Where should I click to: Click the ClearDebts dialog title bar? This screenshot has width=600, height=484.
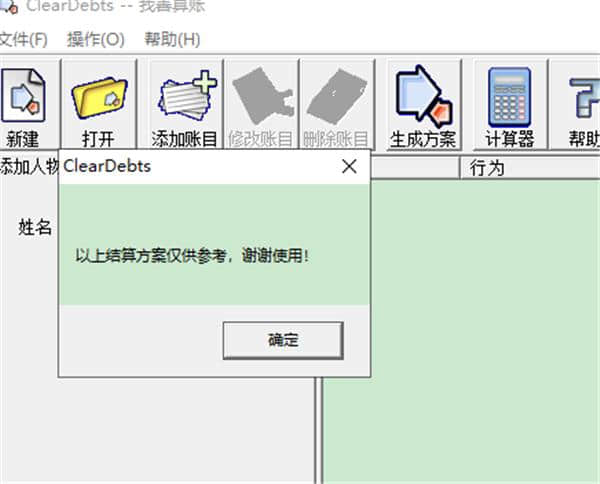[199, 167]
